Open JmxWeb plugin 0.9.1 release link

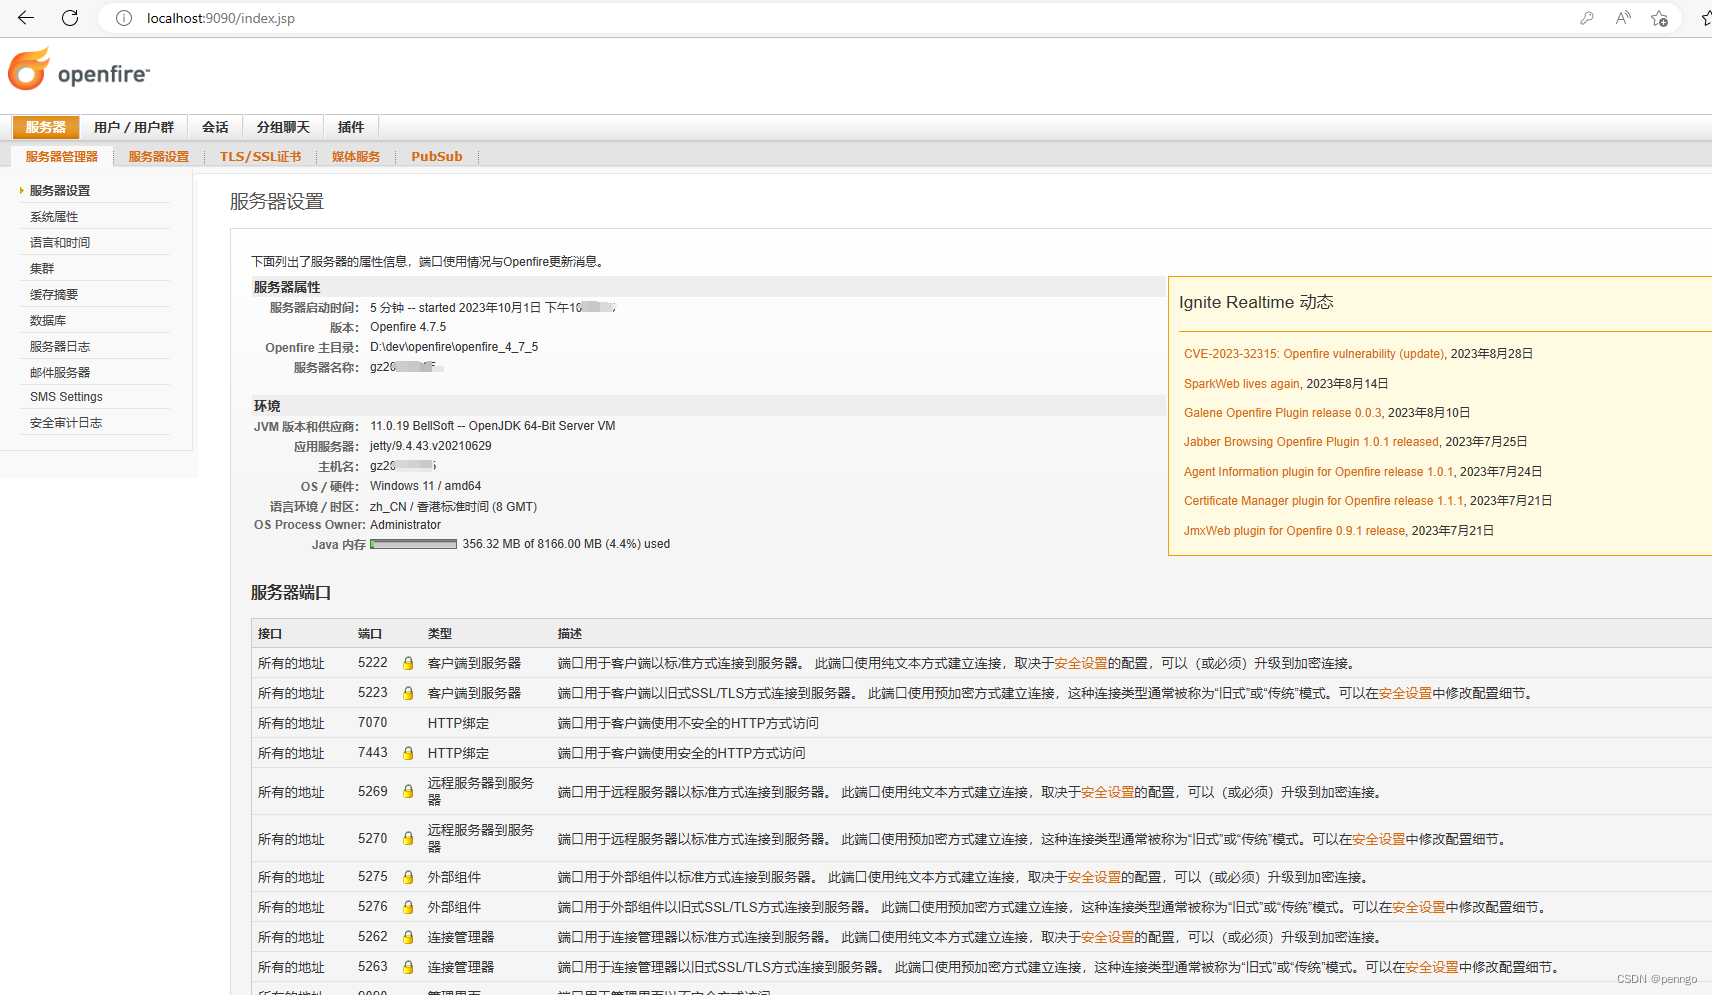point(1295,531)
